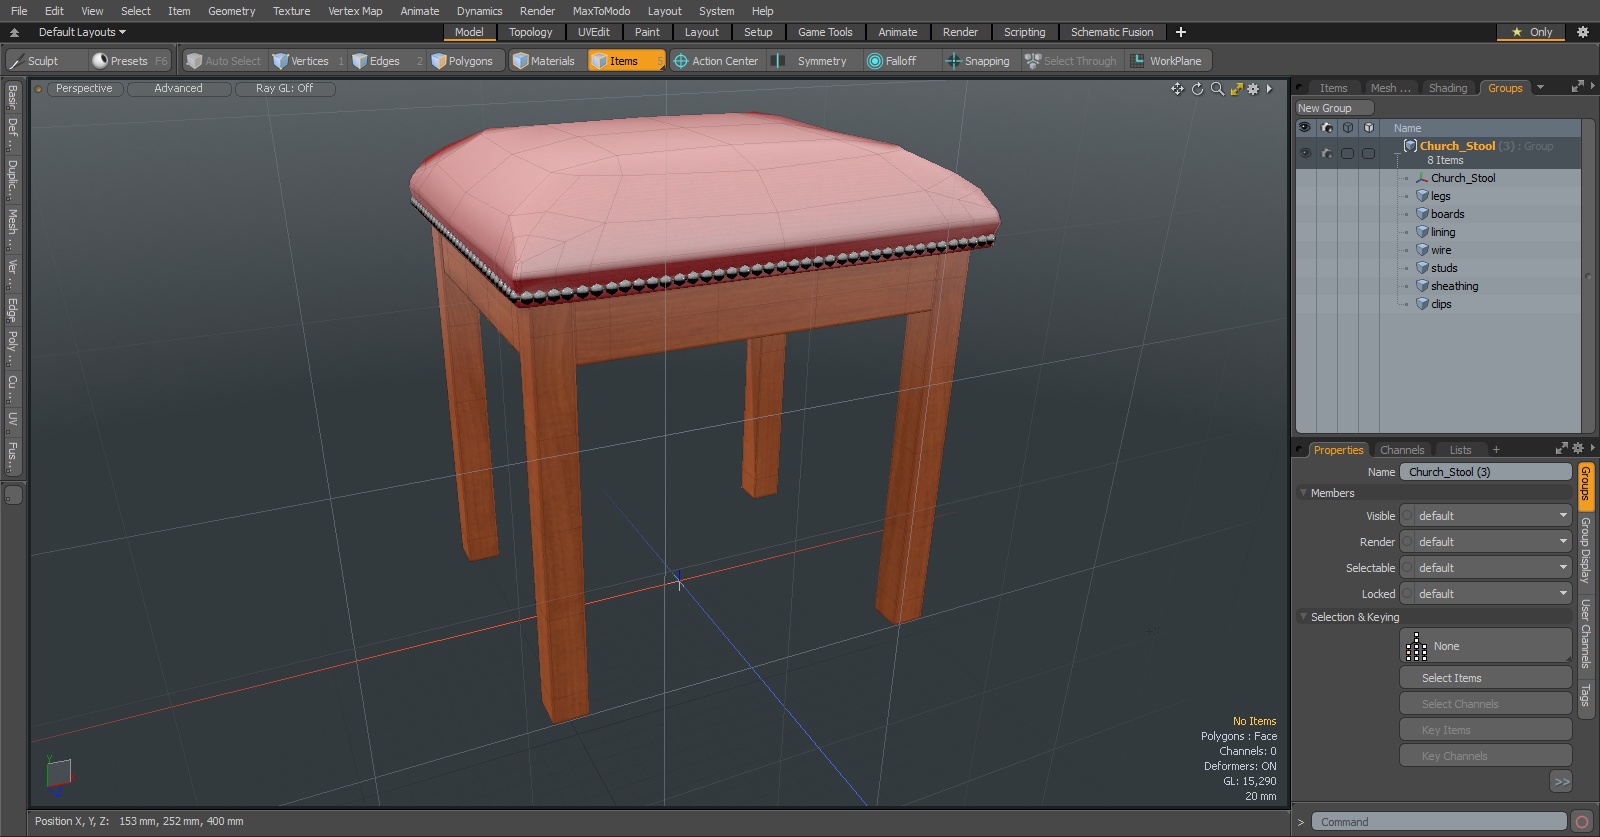Click the visibility eye column header
Image resolution: width=1600 pixels, height=837 pixels.
coord(1304,128)
